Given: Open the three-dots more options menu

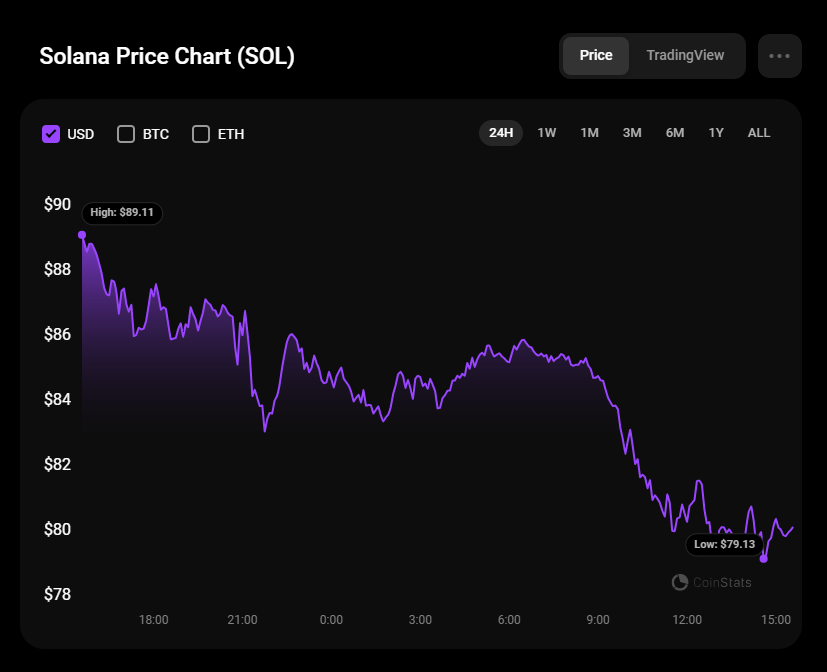Looking at the screenshot, I should pyautogui.click(x=780, y=56).
